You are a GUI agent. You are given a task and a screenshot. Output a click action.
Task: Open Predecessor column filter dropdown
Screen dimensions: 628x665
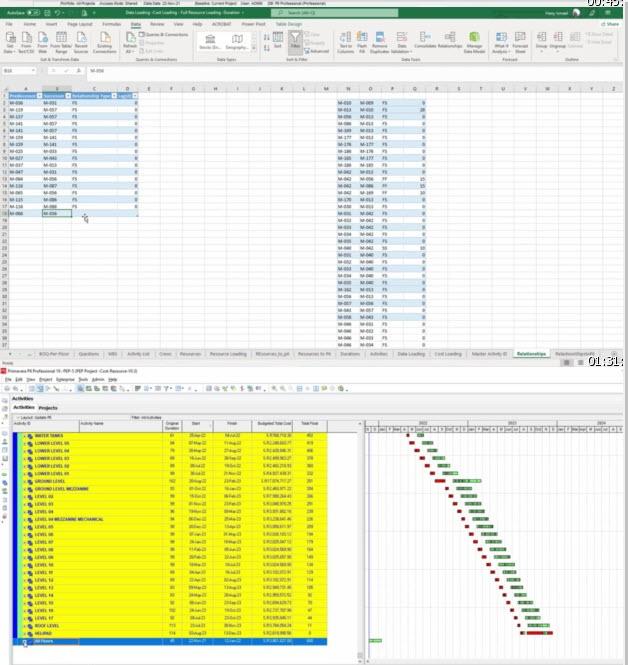pyautogui.click(x=39, y=96)
